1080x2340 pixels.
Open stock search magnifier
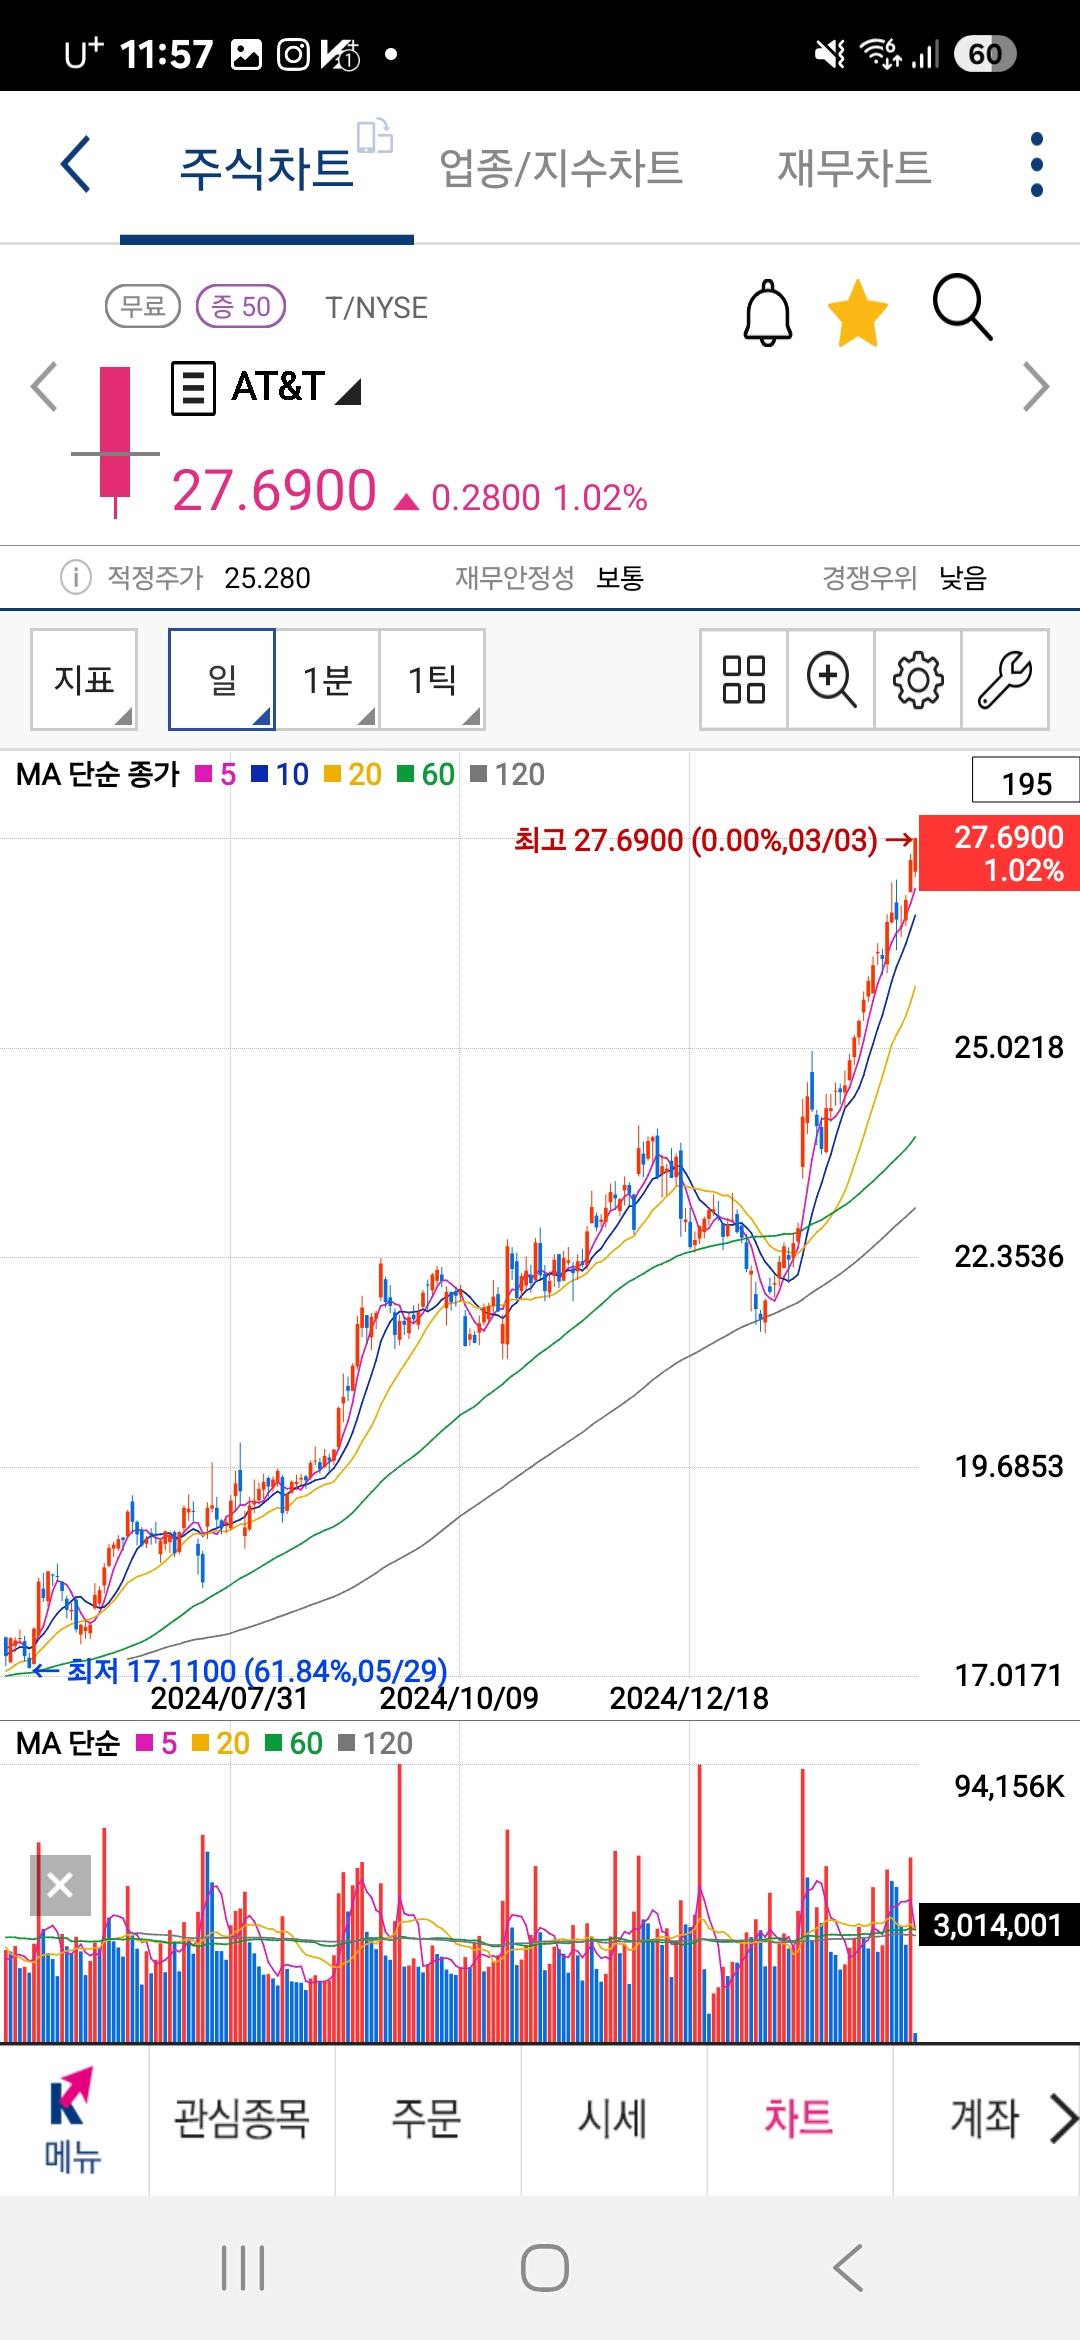[962, 308]
